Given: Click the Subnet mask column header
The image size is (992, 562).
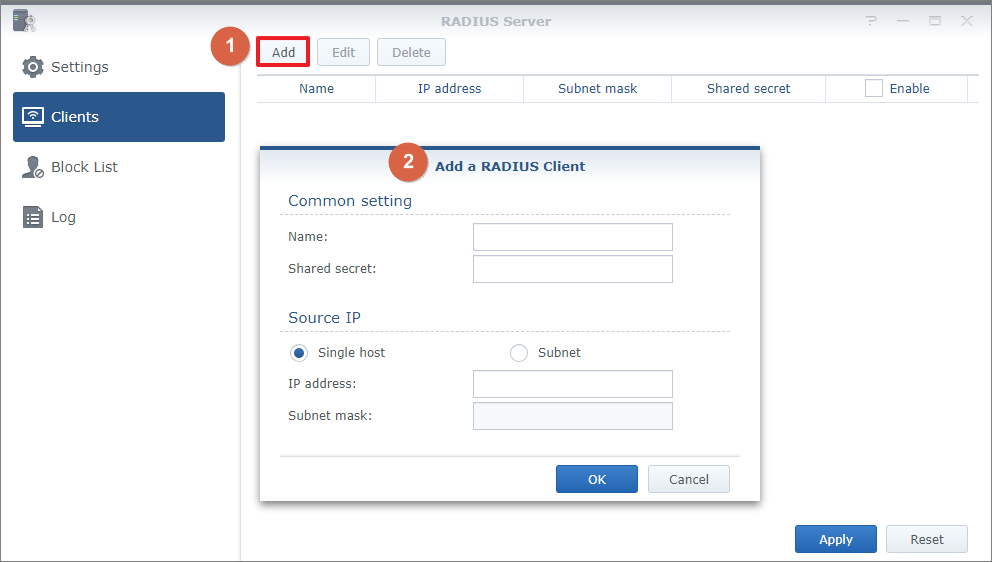Looking at the screenshot, I should [x=597, y=89].
